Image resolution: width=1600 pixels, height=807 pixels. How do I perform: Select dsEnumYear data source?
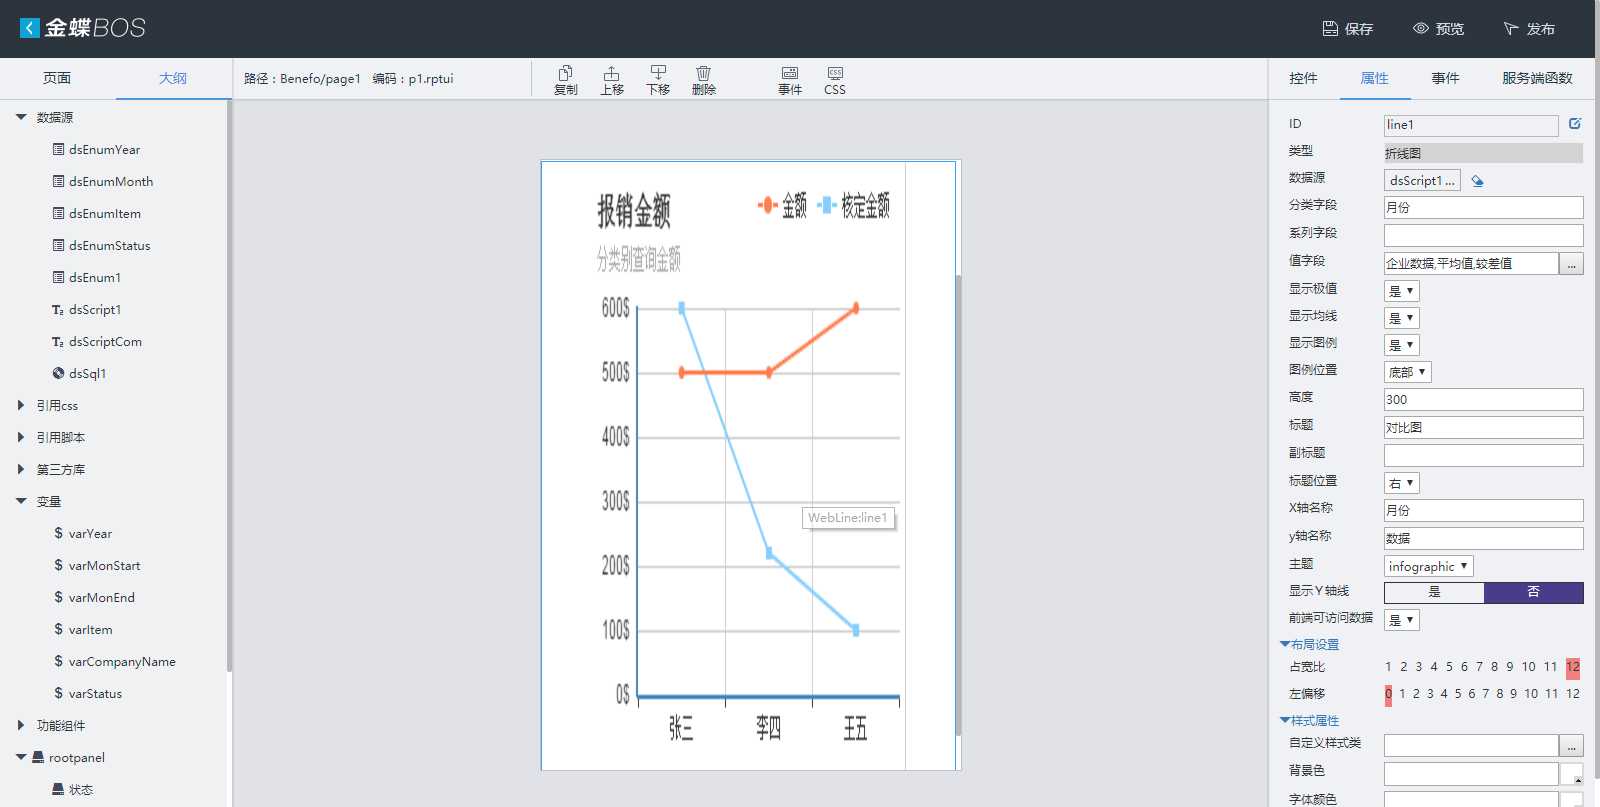point(104,149)
